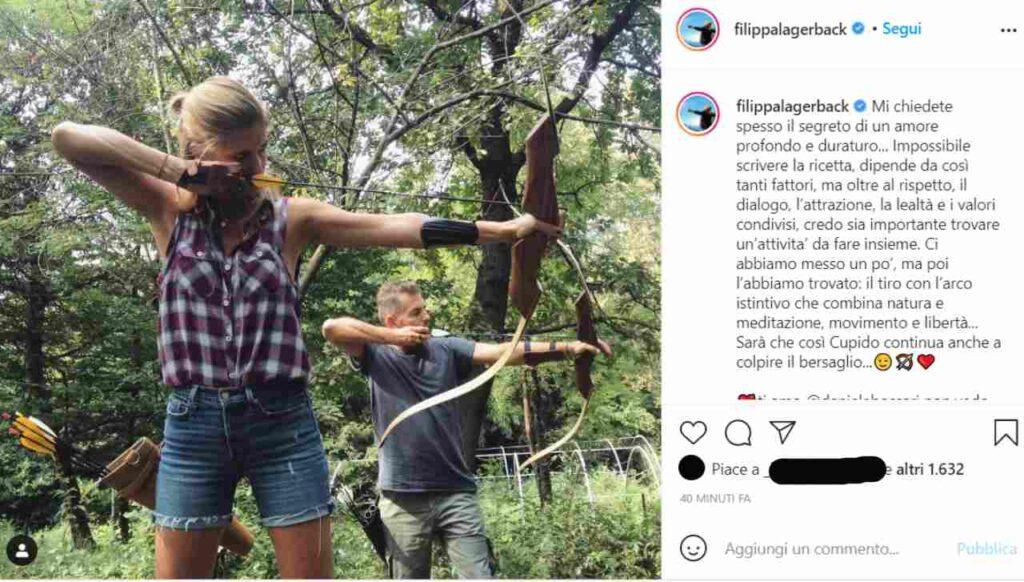Click the archery photo
Screen dimensions: 1024x582
(x=330, y=290)
